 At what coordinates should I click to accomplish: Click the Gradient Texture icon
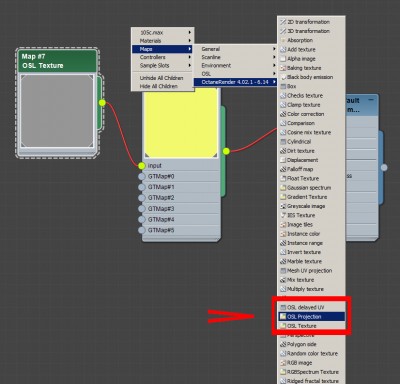tap(283, 197)
